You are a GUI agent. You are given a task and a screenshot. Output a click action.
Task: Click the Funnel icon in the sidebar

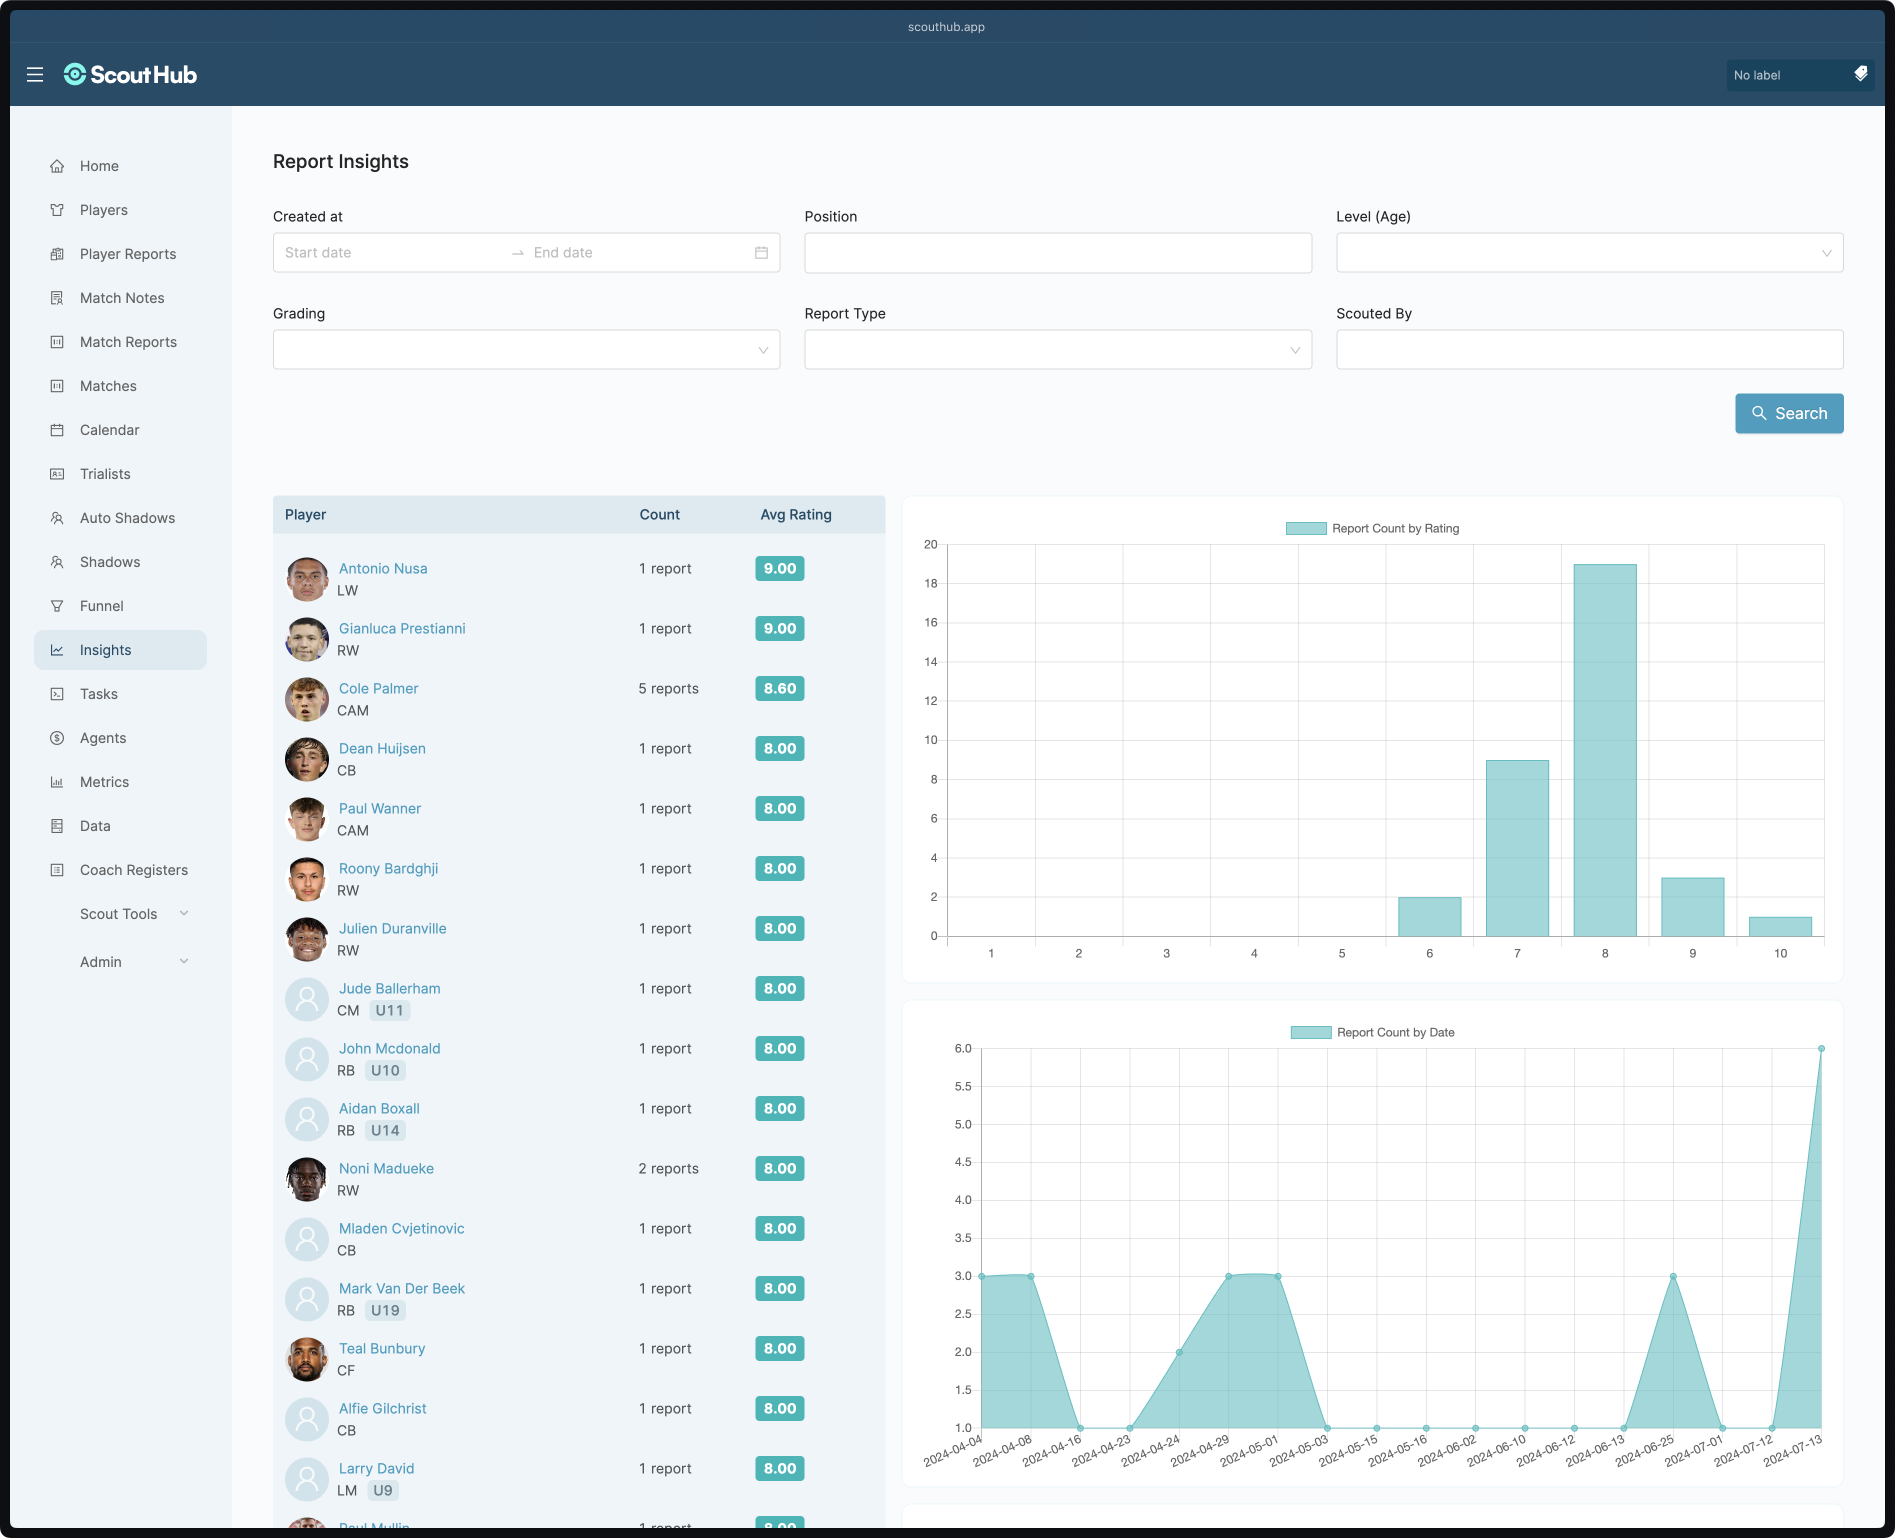pos(57,606)
